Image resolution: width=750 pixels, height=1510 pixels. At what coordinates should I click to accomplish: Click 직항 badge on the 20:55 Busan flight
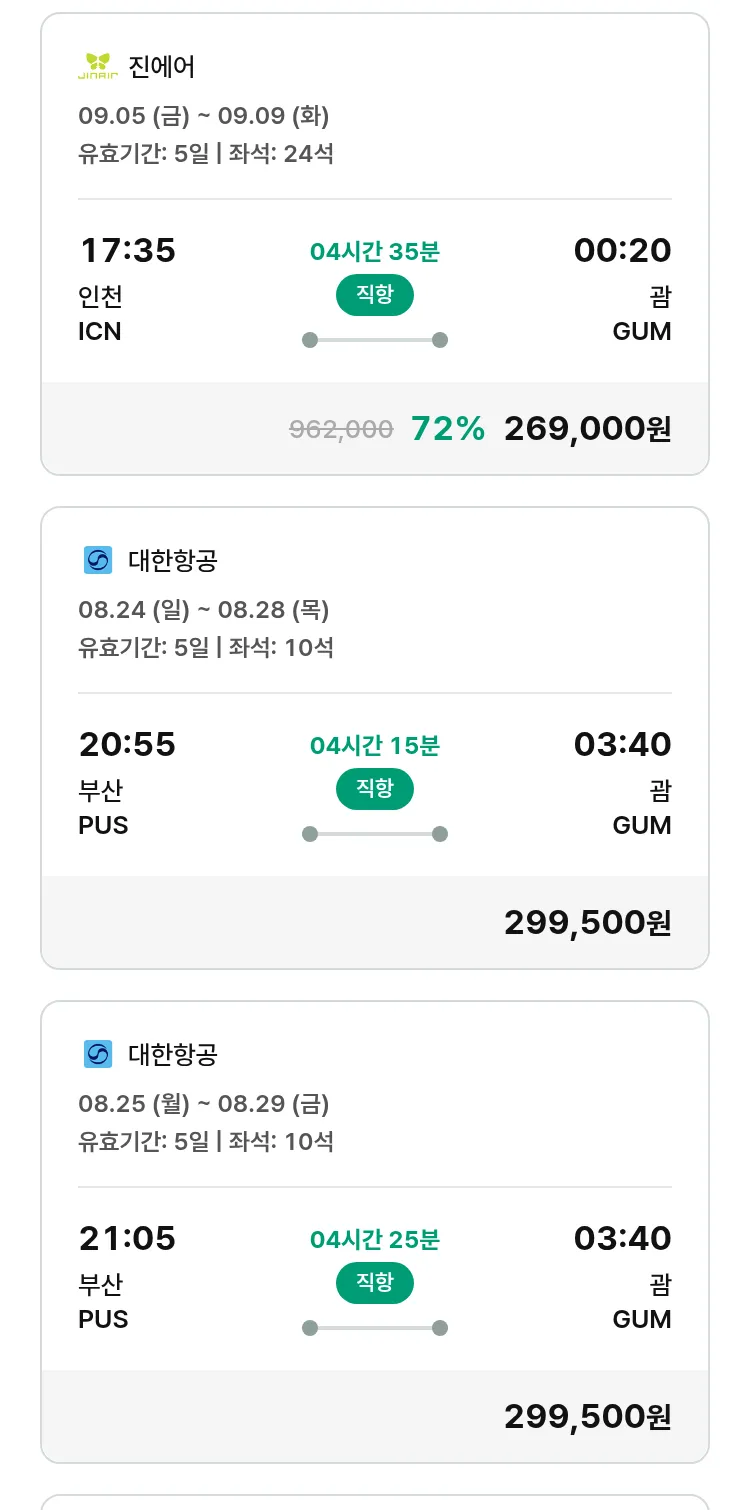pyautogui.click(x=374, y=789)
